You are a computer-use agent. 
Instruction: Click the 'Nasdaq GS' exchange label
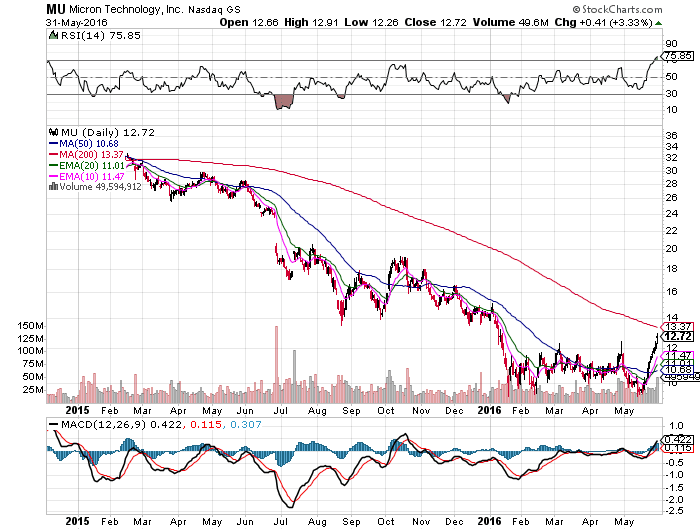(x=214, y=9)
